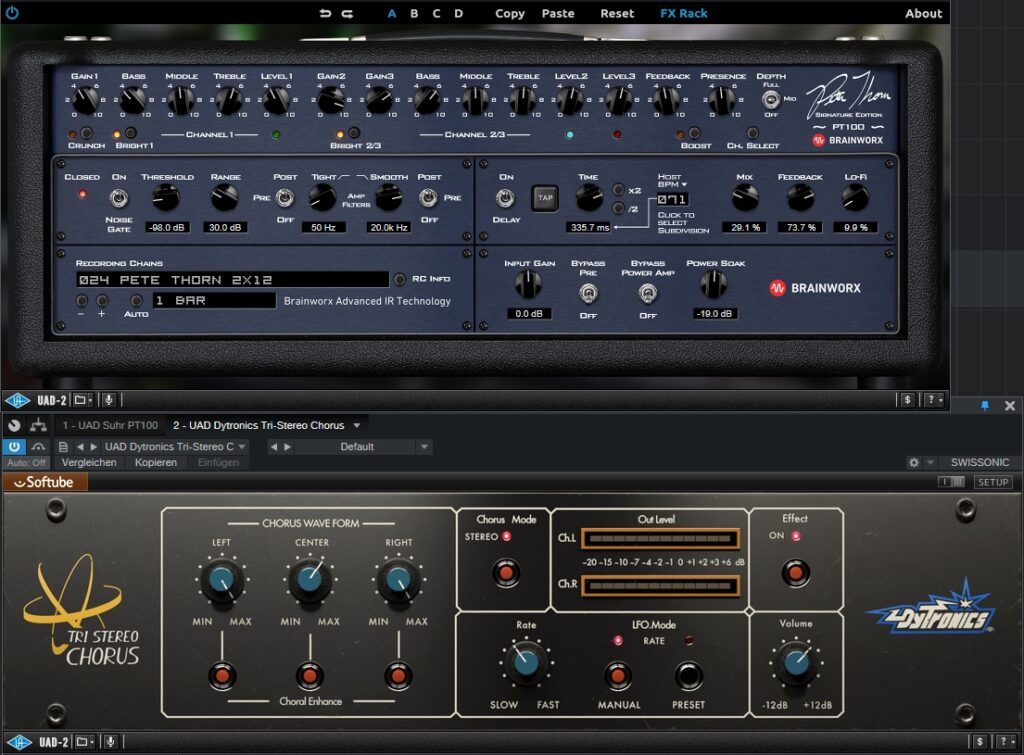Open the preset document icon in host bar
The image size is (1024, 755).
(x=63, y=447)
